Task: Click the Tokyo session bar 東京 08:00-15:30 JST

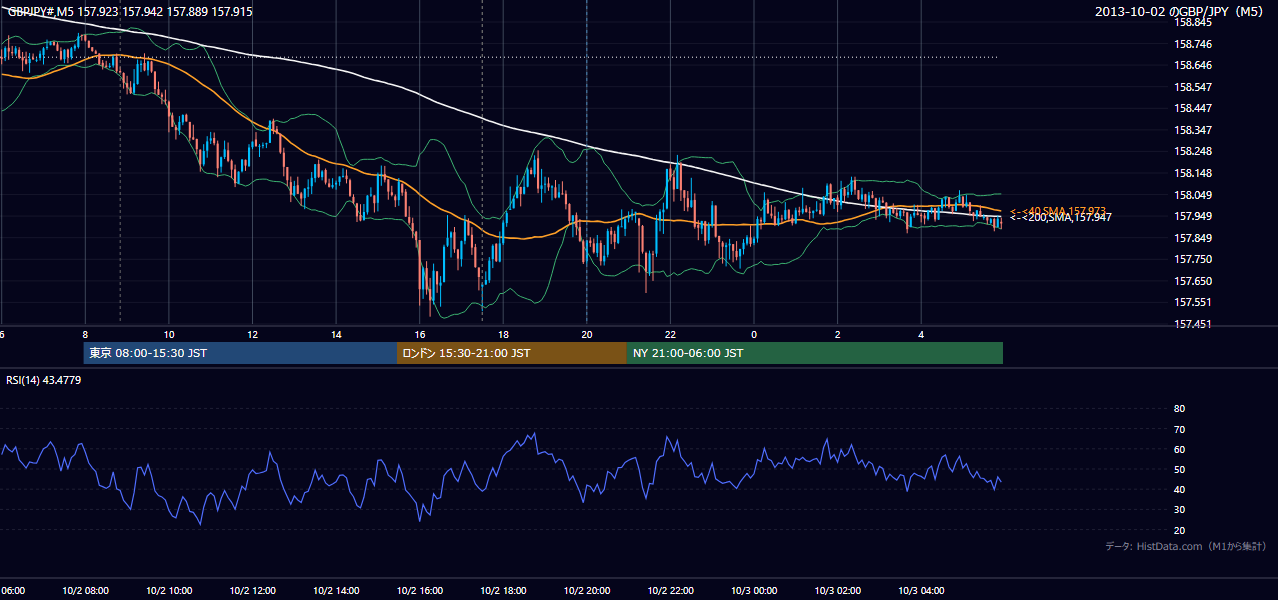Action: (241, 353)
